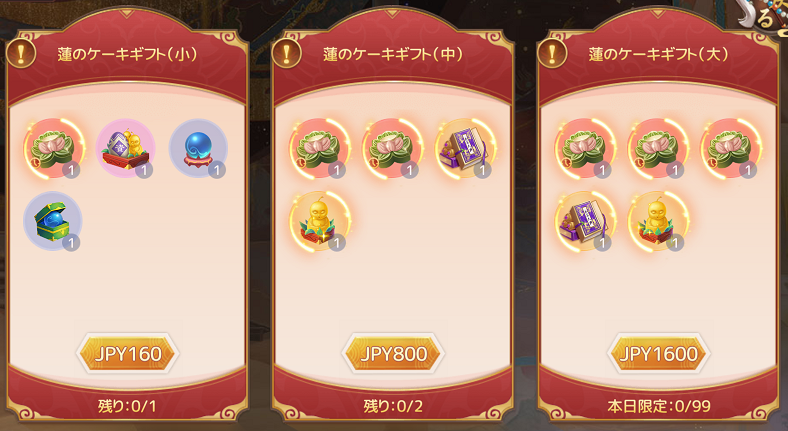Select purple book item in medium gift panel
Image resolution: width=788 pixels, height=431 pixels.
click(x=465, y=149)
